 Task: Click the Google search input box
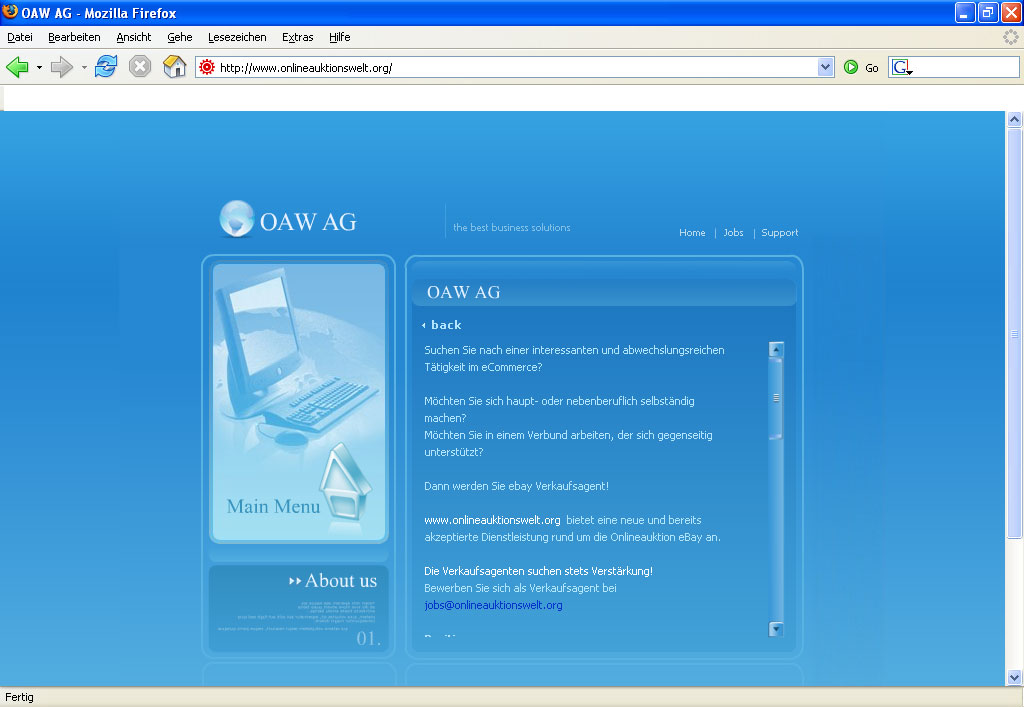coord(965,67)
